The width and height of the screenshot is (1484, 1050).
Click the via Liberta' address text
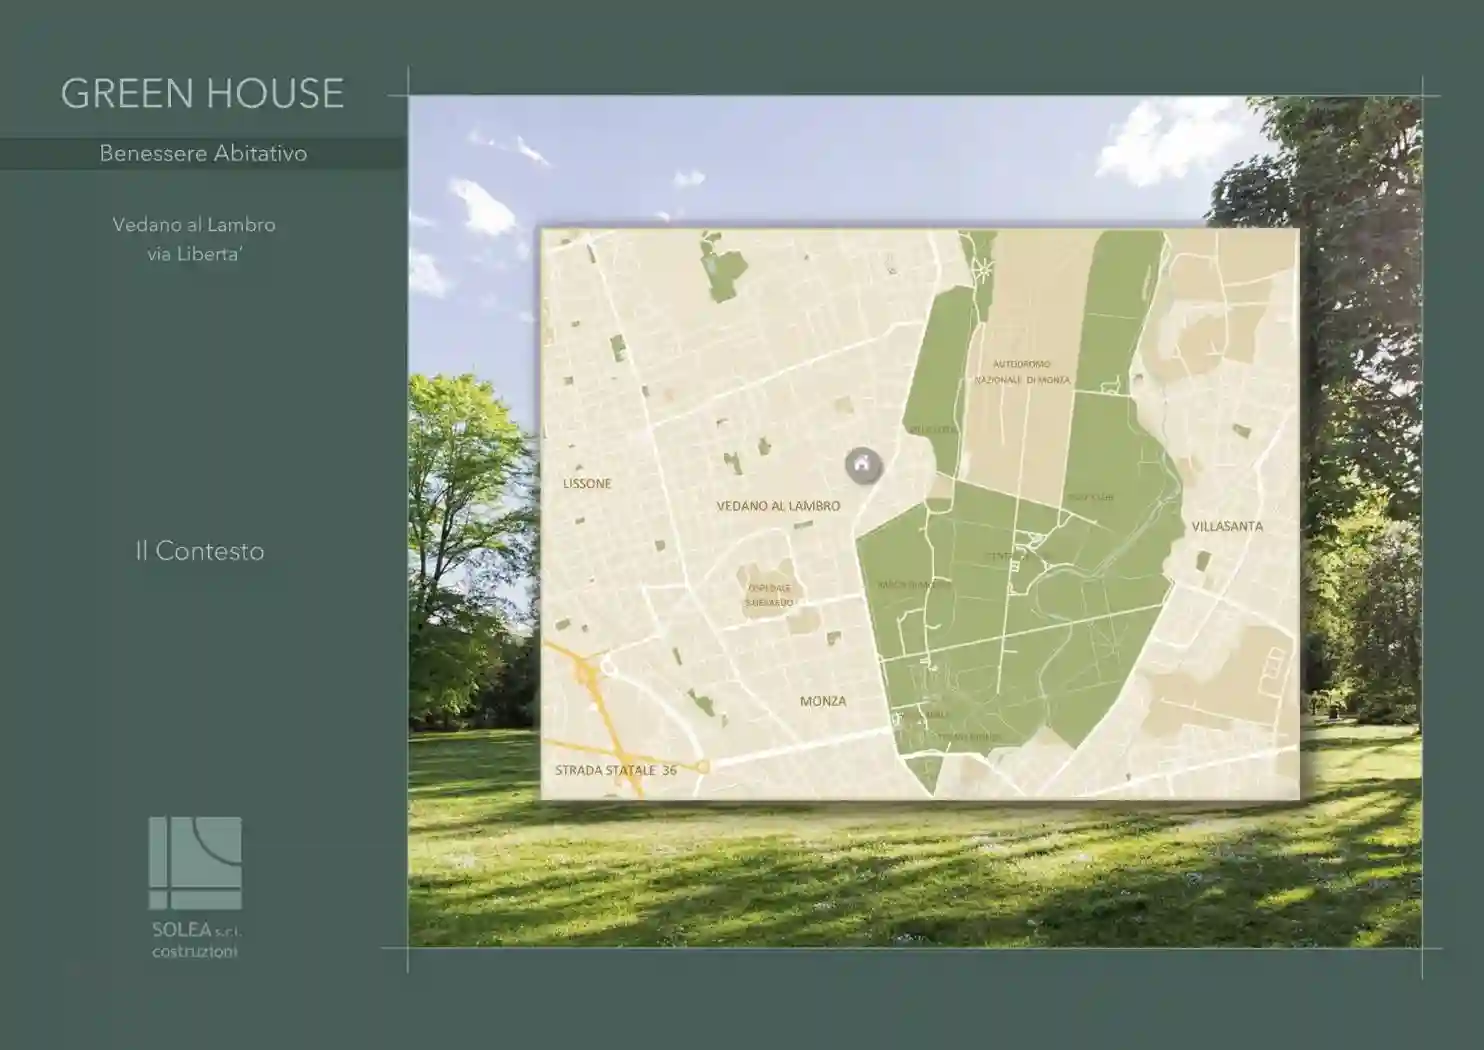(x=194, y=254)
